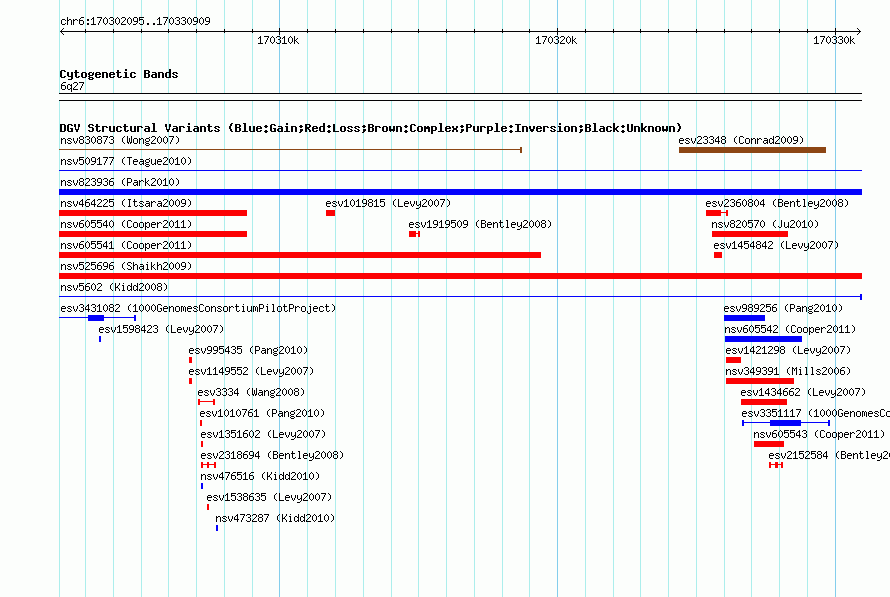The image size is (890, 597).
Task: Click the esv1434662 (Levy2007) label
Action: pos(803,392)
